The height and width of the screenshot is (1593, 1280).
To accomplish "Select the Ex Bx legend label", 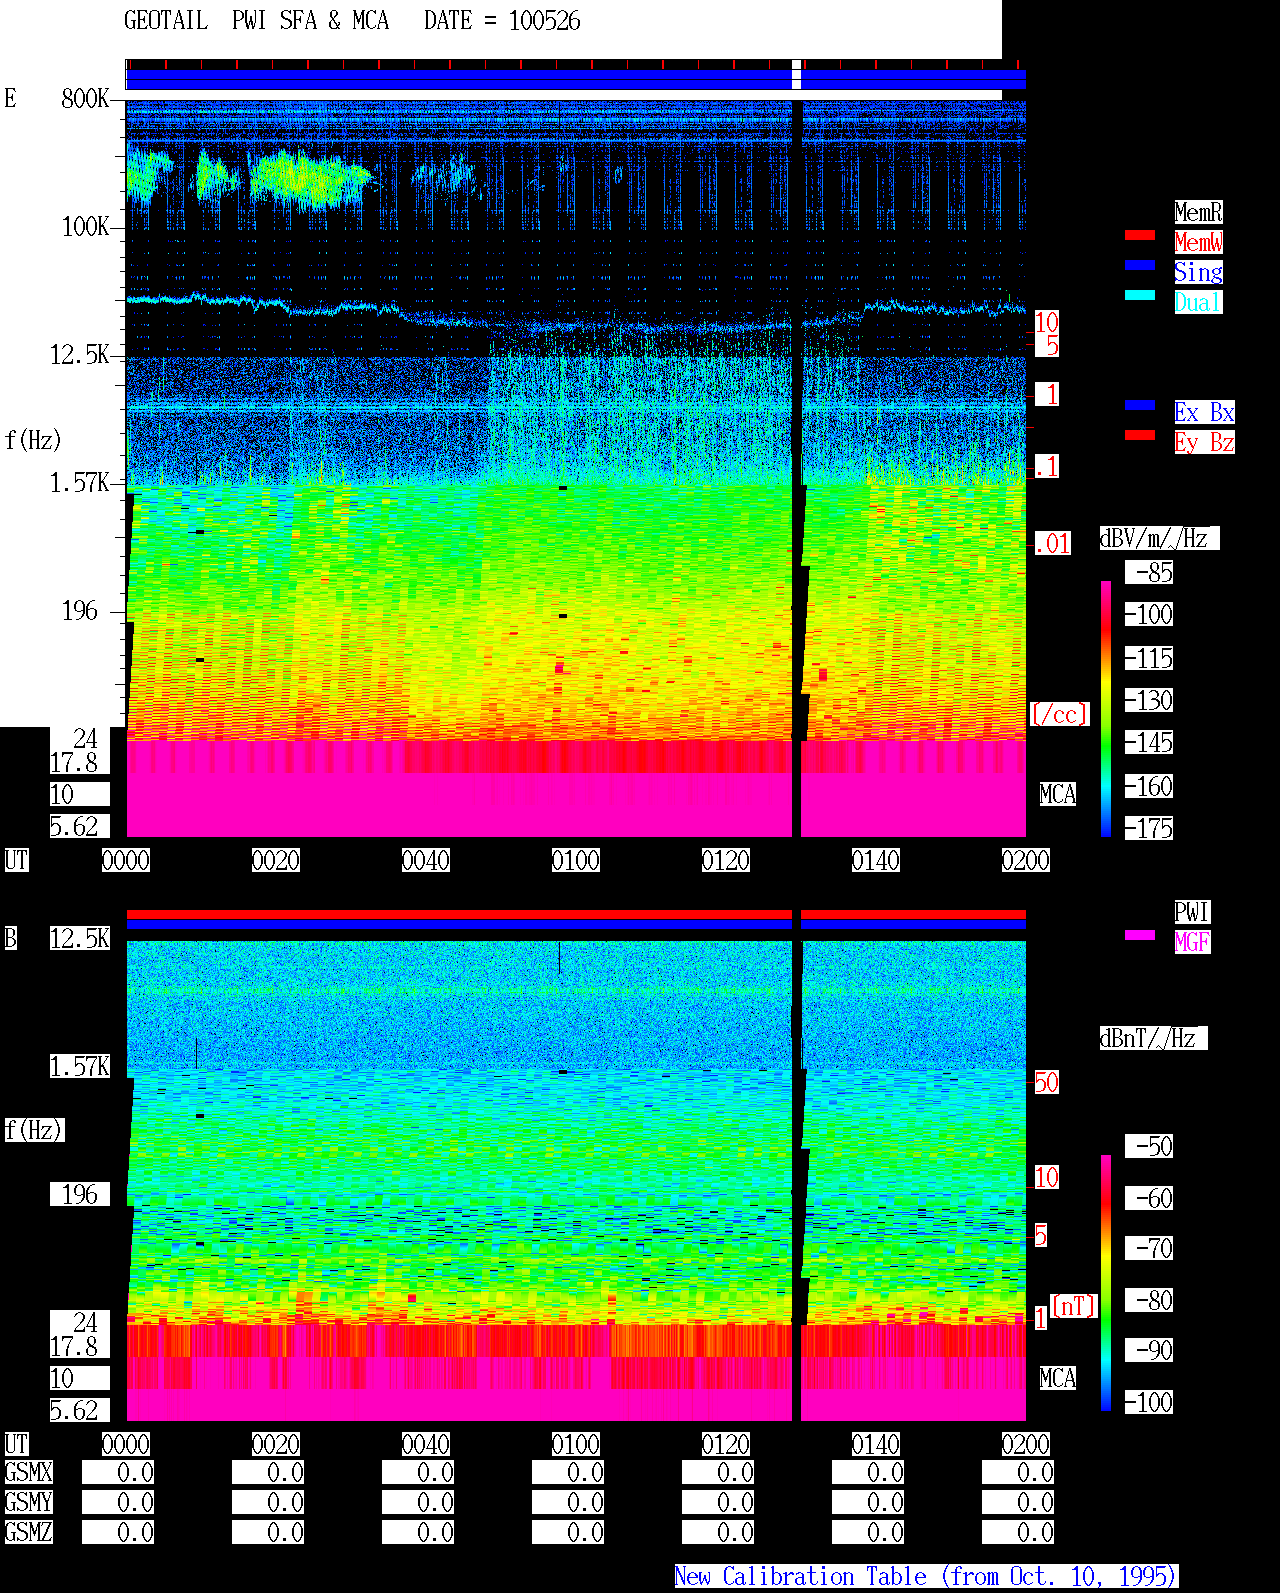I will pyautogui.click(x=1204, y=412).
